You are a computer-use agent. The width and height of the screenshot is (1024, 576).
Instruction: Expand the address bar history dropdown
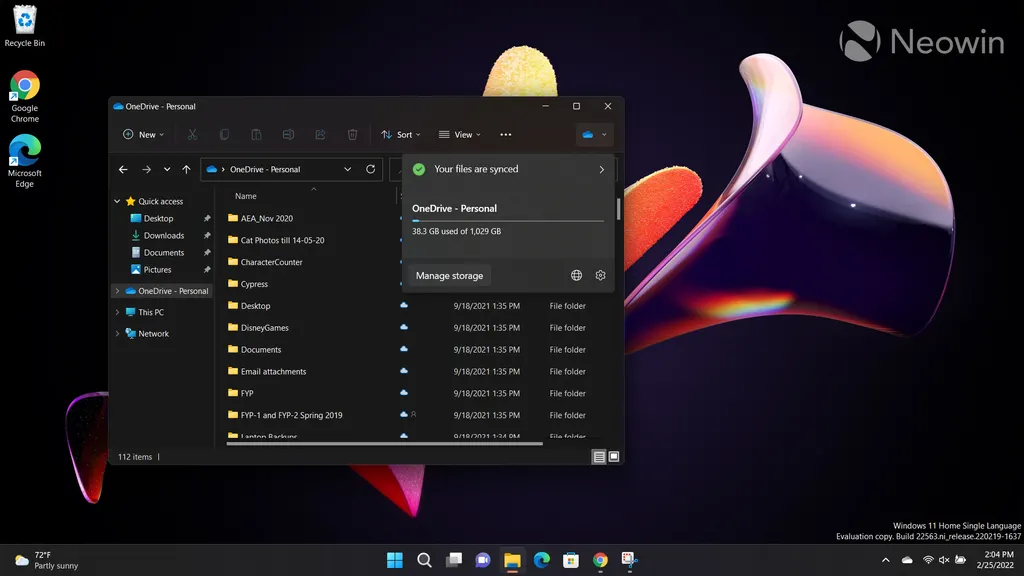pos(347,169)
